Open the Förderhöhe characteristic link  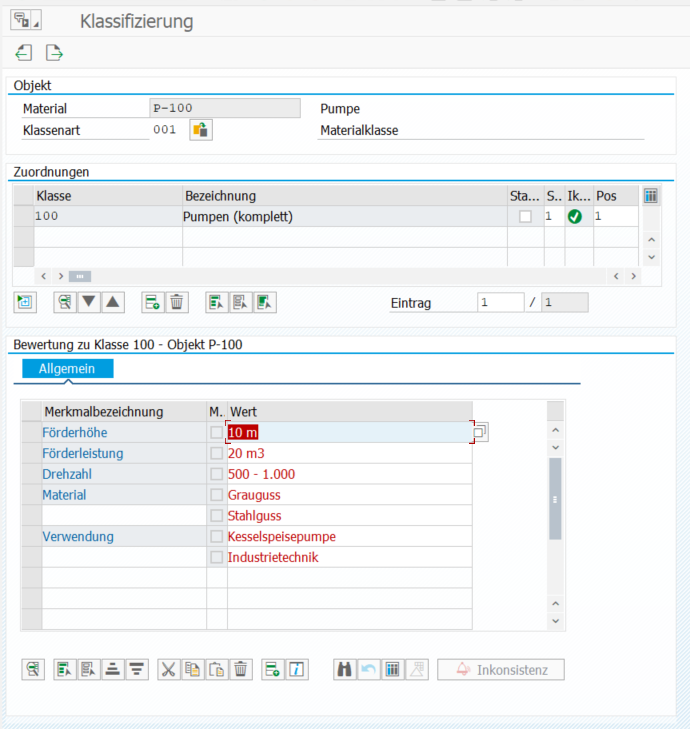pyautogui.click(x=75, y=432)
